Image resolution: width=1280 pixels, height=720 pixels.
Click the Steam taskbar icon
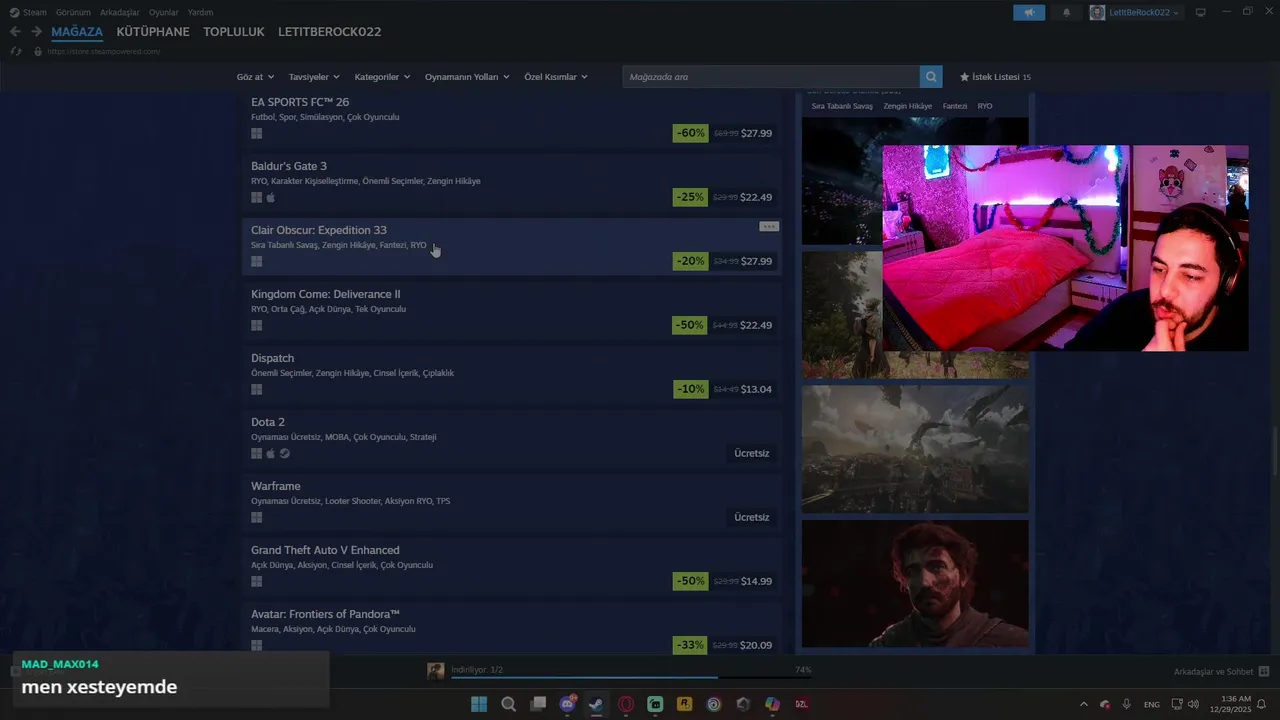(596, 704)
